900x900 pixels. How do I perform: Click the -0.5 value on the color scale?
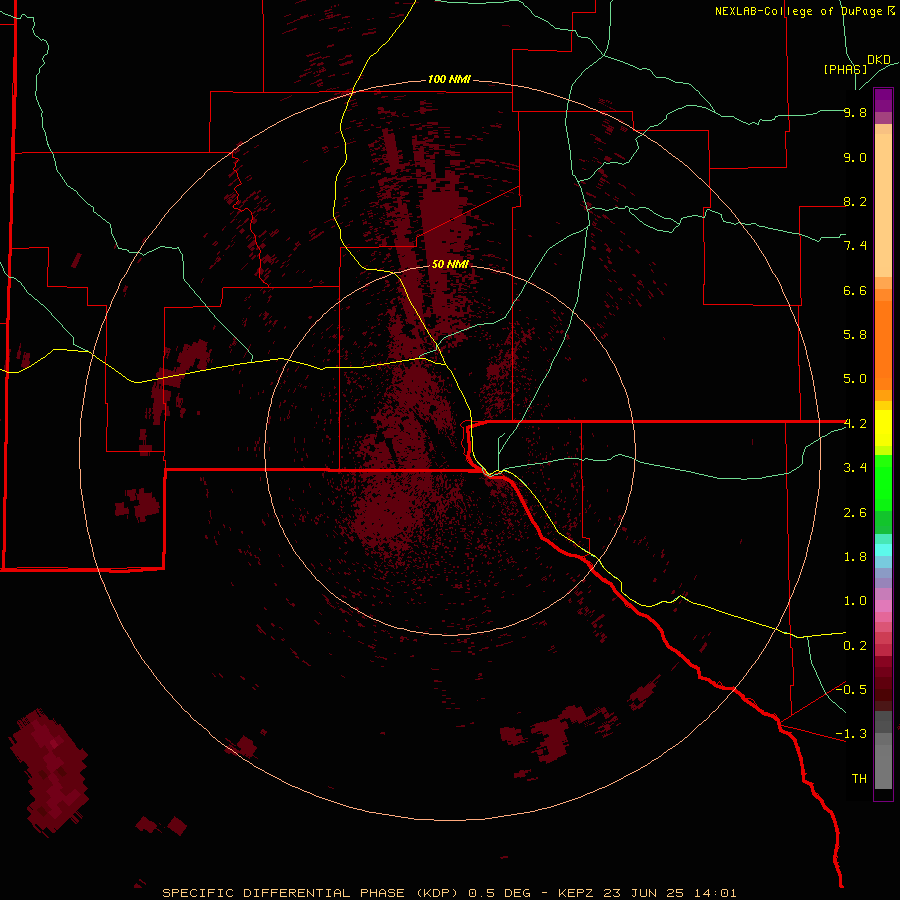coord(851,690)
